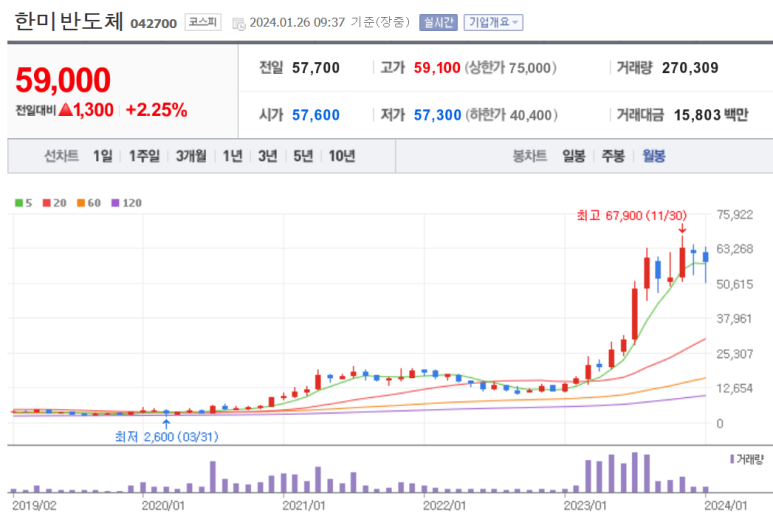773x525 pixels.
Task: Click the 코스피 market badge
Action: click(x=203, y=22)
